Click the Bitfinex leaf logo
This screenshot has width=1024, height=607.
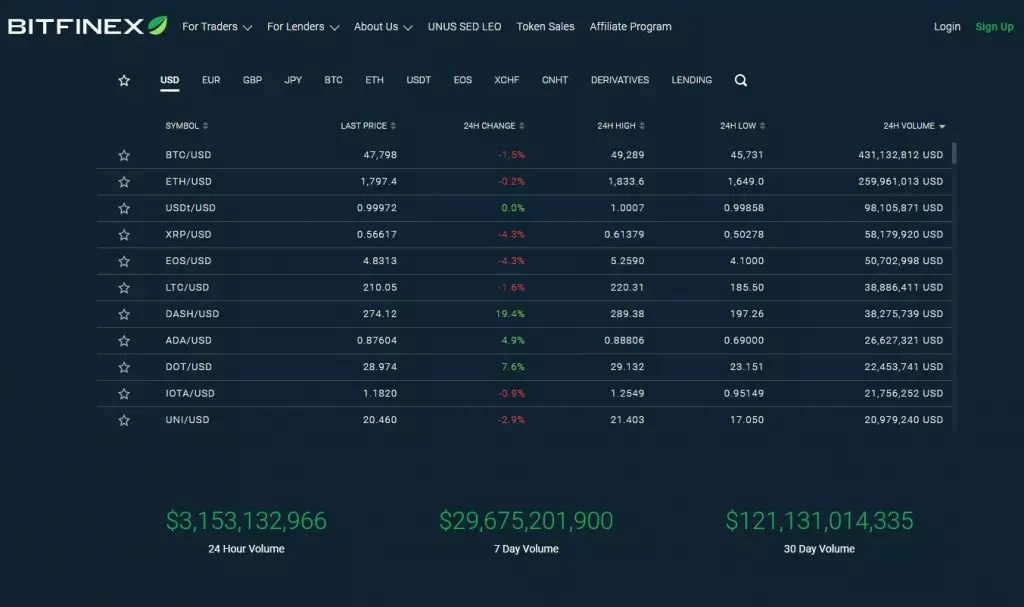click(x=157, y=25)
